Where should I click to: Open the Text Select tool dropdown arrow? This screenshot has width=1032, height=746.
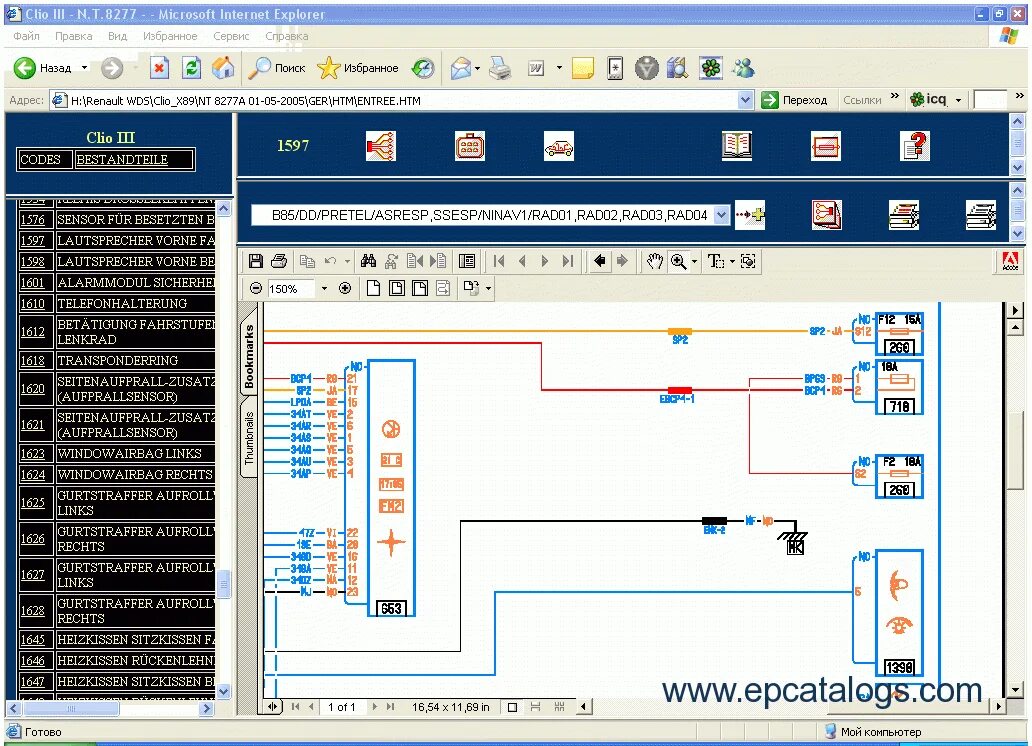tap(732, 262)
